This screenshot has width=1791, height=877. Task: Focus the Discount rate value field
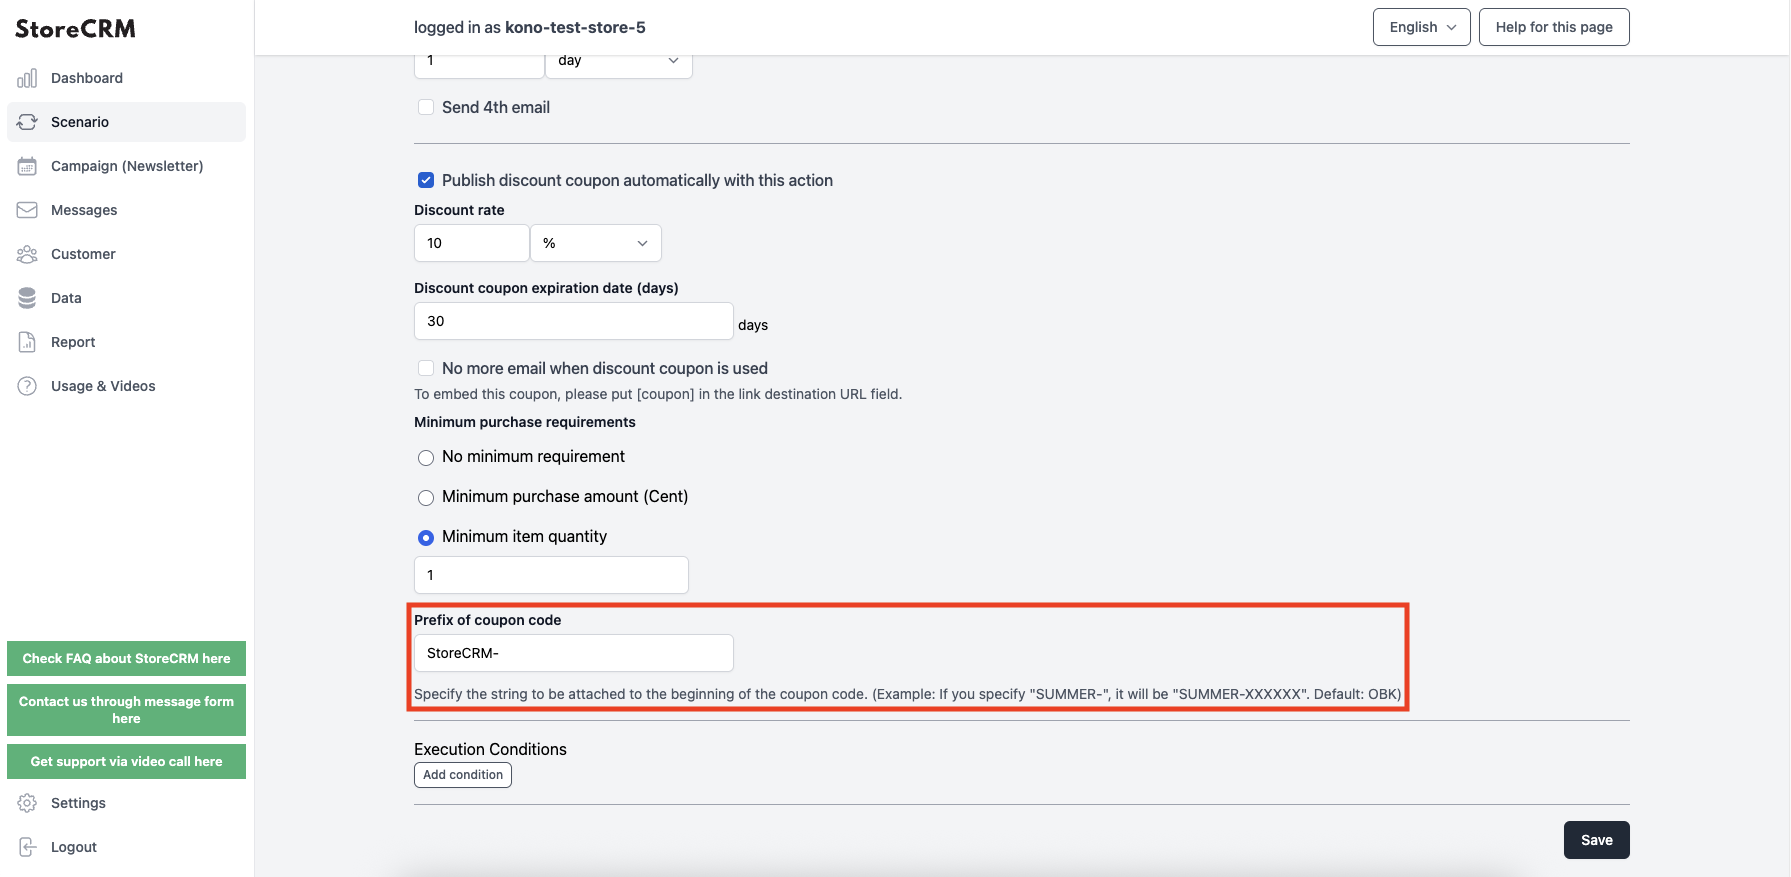tap(472, 243)
